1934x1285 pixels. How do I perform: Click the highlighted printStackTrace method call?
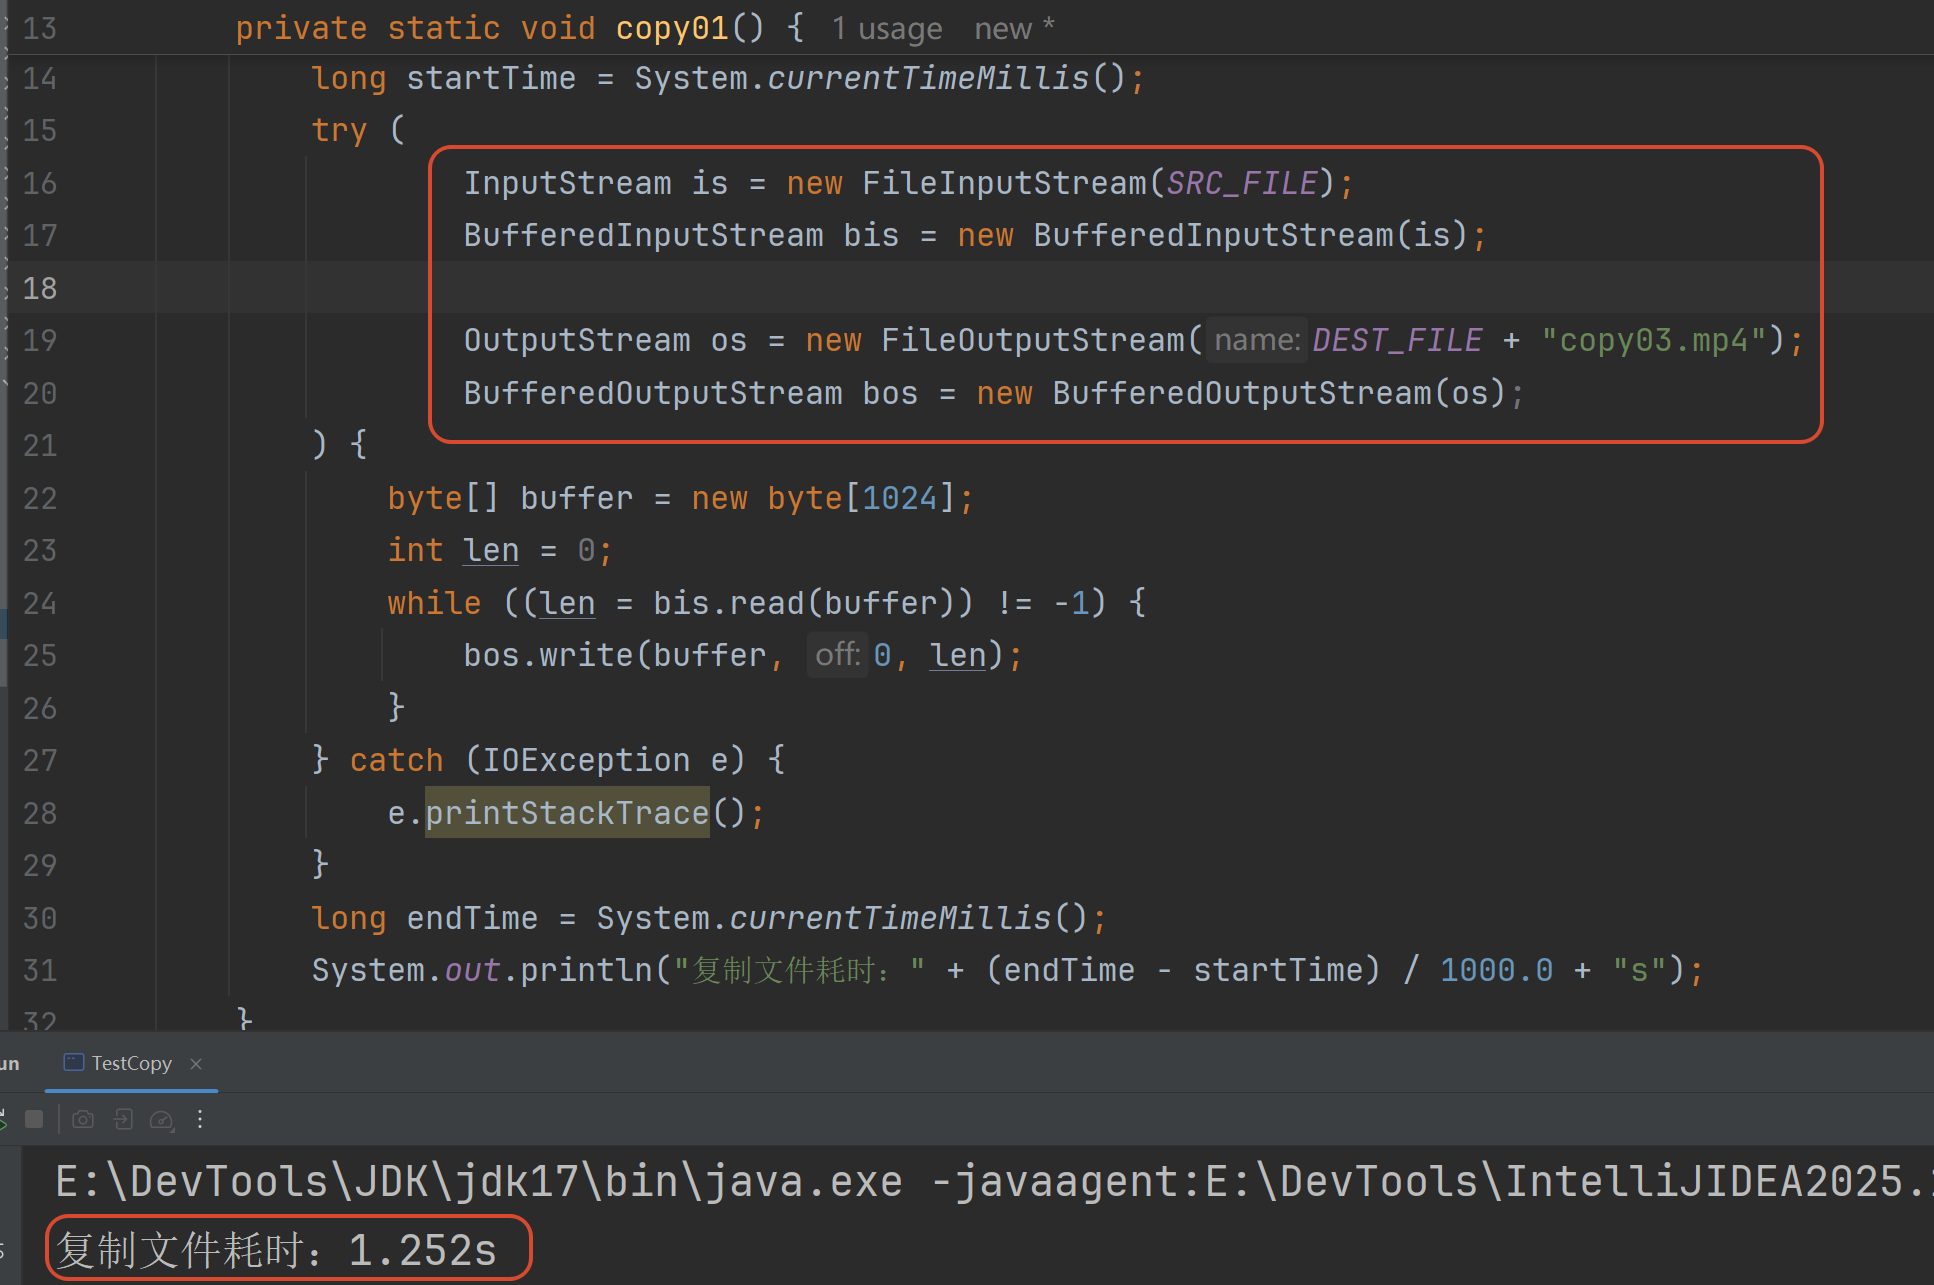pyautogui.click(x=566, y=812)
